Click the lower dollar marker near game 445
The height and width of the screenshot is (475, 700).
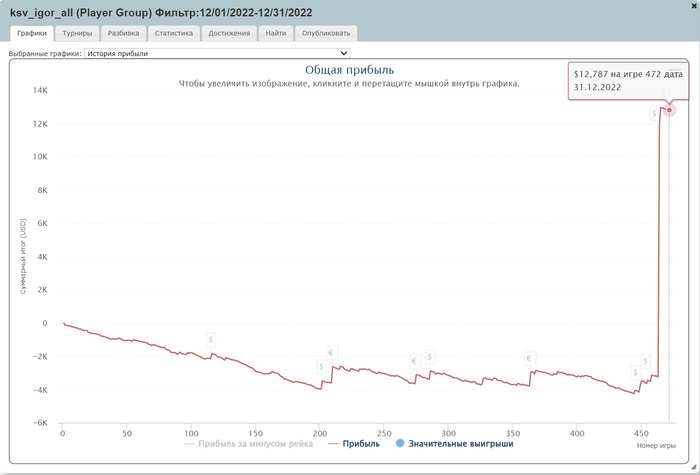[x=636, y=372]
